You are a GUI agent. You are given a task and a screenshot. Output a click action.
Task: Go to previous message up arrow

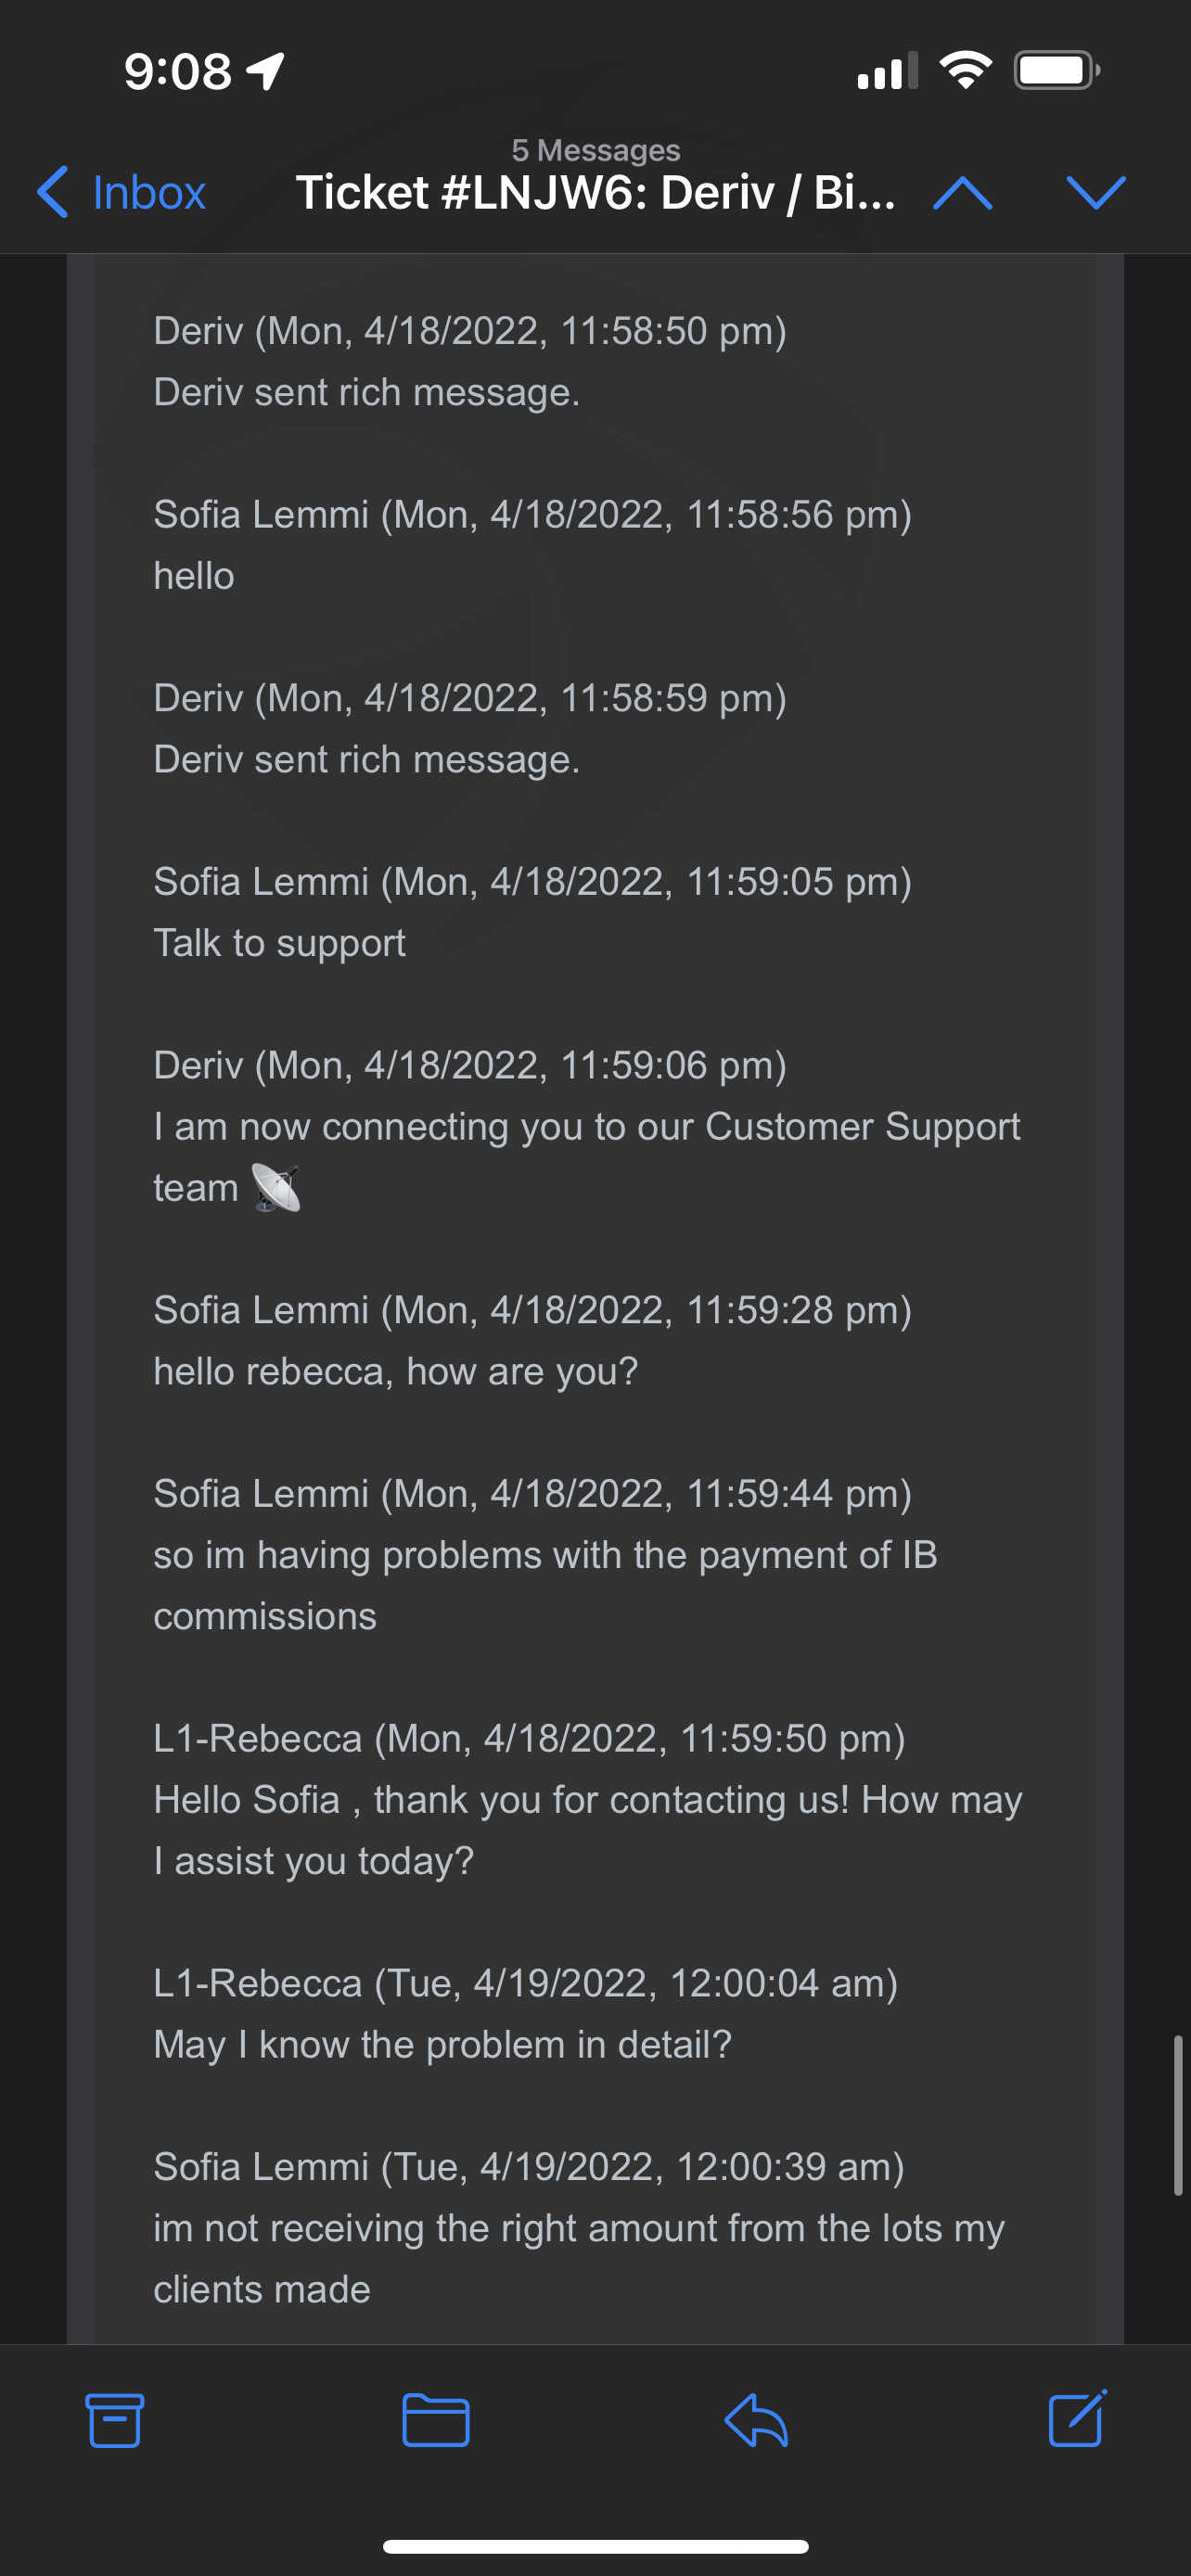click(962, 192)
